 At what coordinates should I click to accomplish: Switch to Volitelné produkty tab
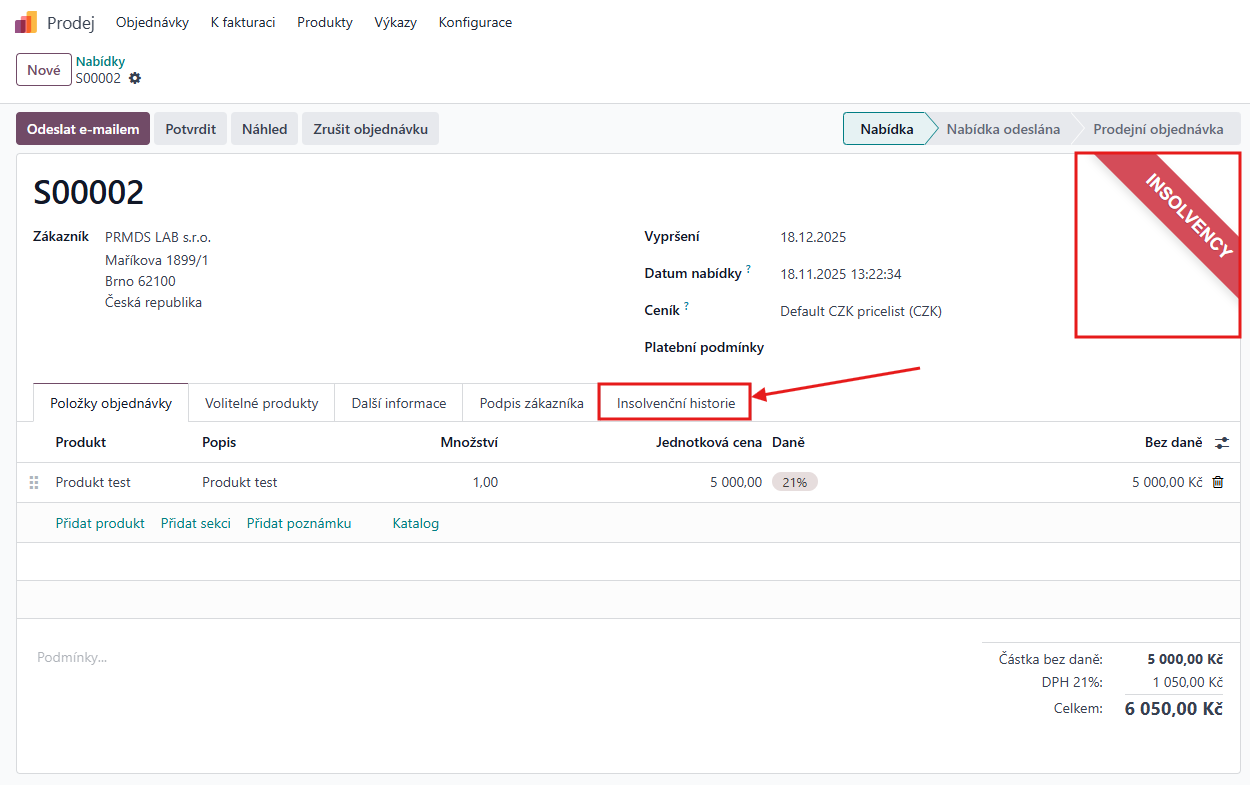pos(261,403)
